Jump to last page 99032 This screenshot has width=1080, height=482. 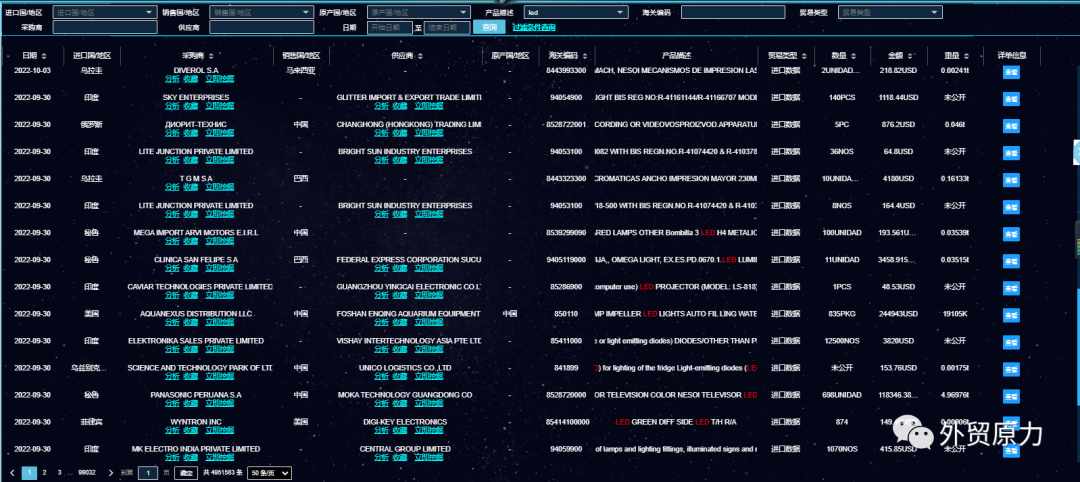87,473
